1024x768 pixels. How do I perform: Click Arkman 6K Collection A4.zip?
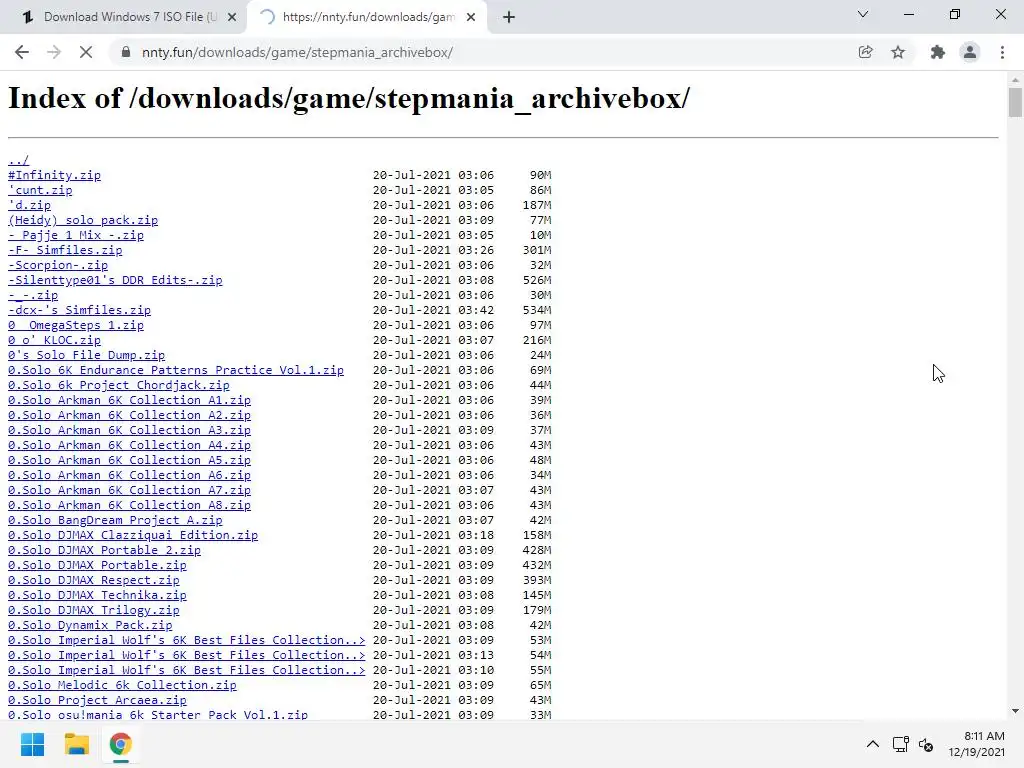pyautogui.click(x=129, y=445)
